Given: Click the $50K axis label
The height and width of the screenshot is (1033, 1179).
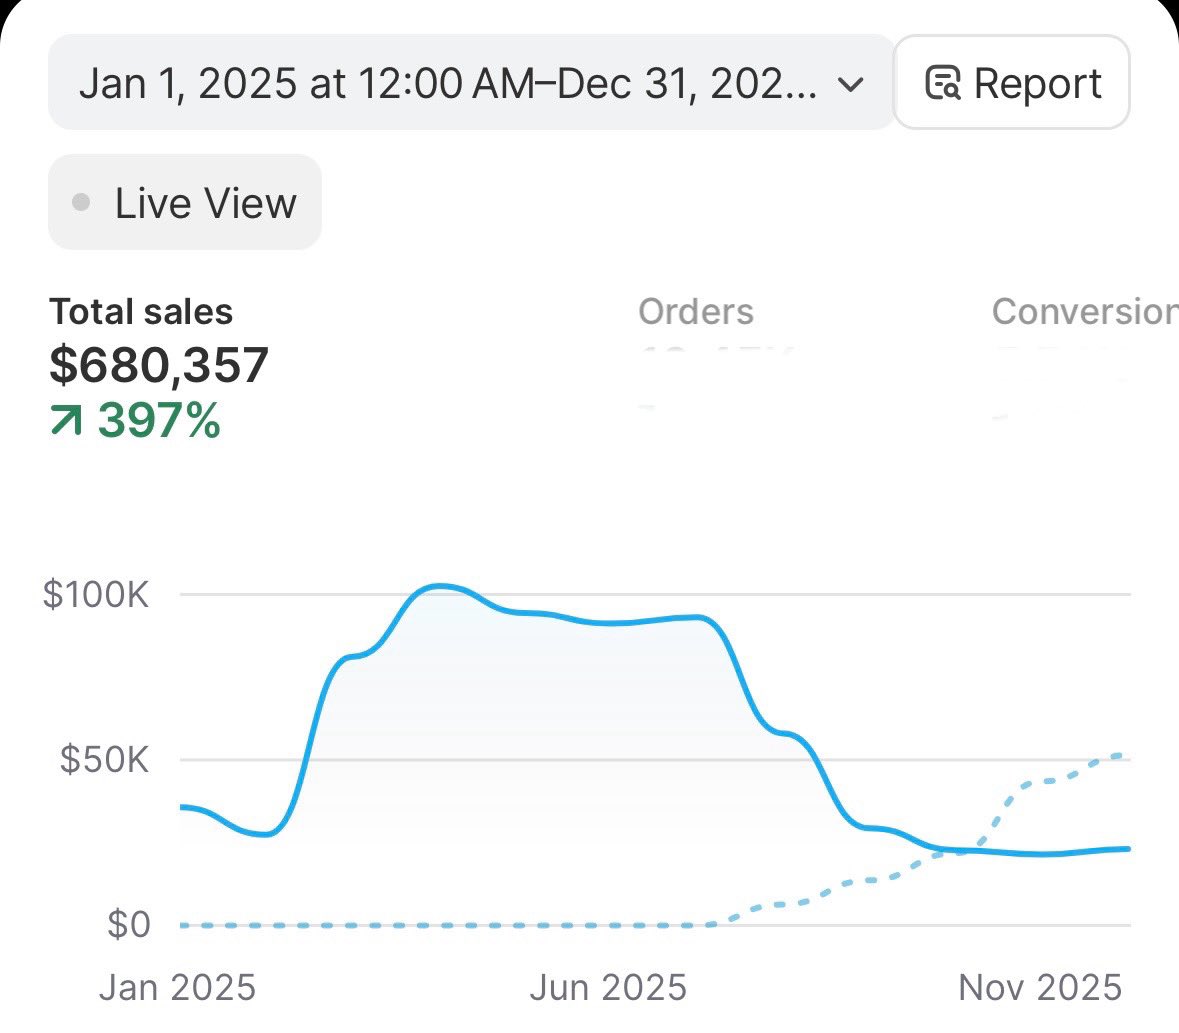Looking at the screenshot, I should click(105, 759).
